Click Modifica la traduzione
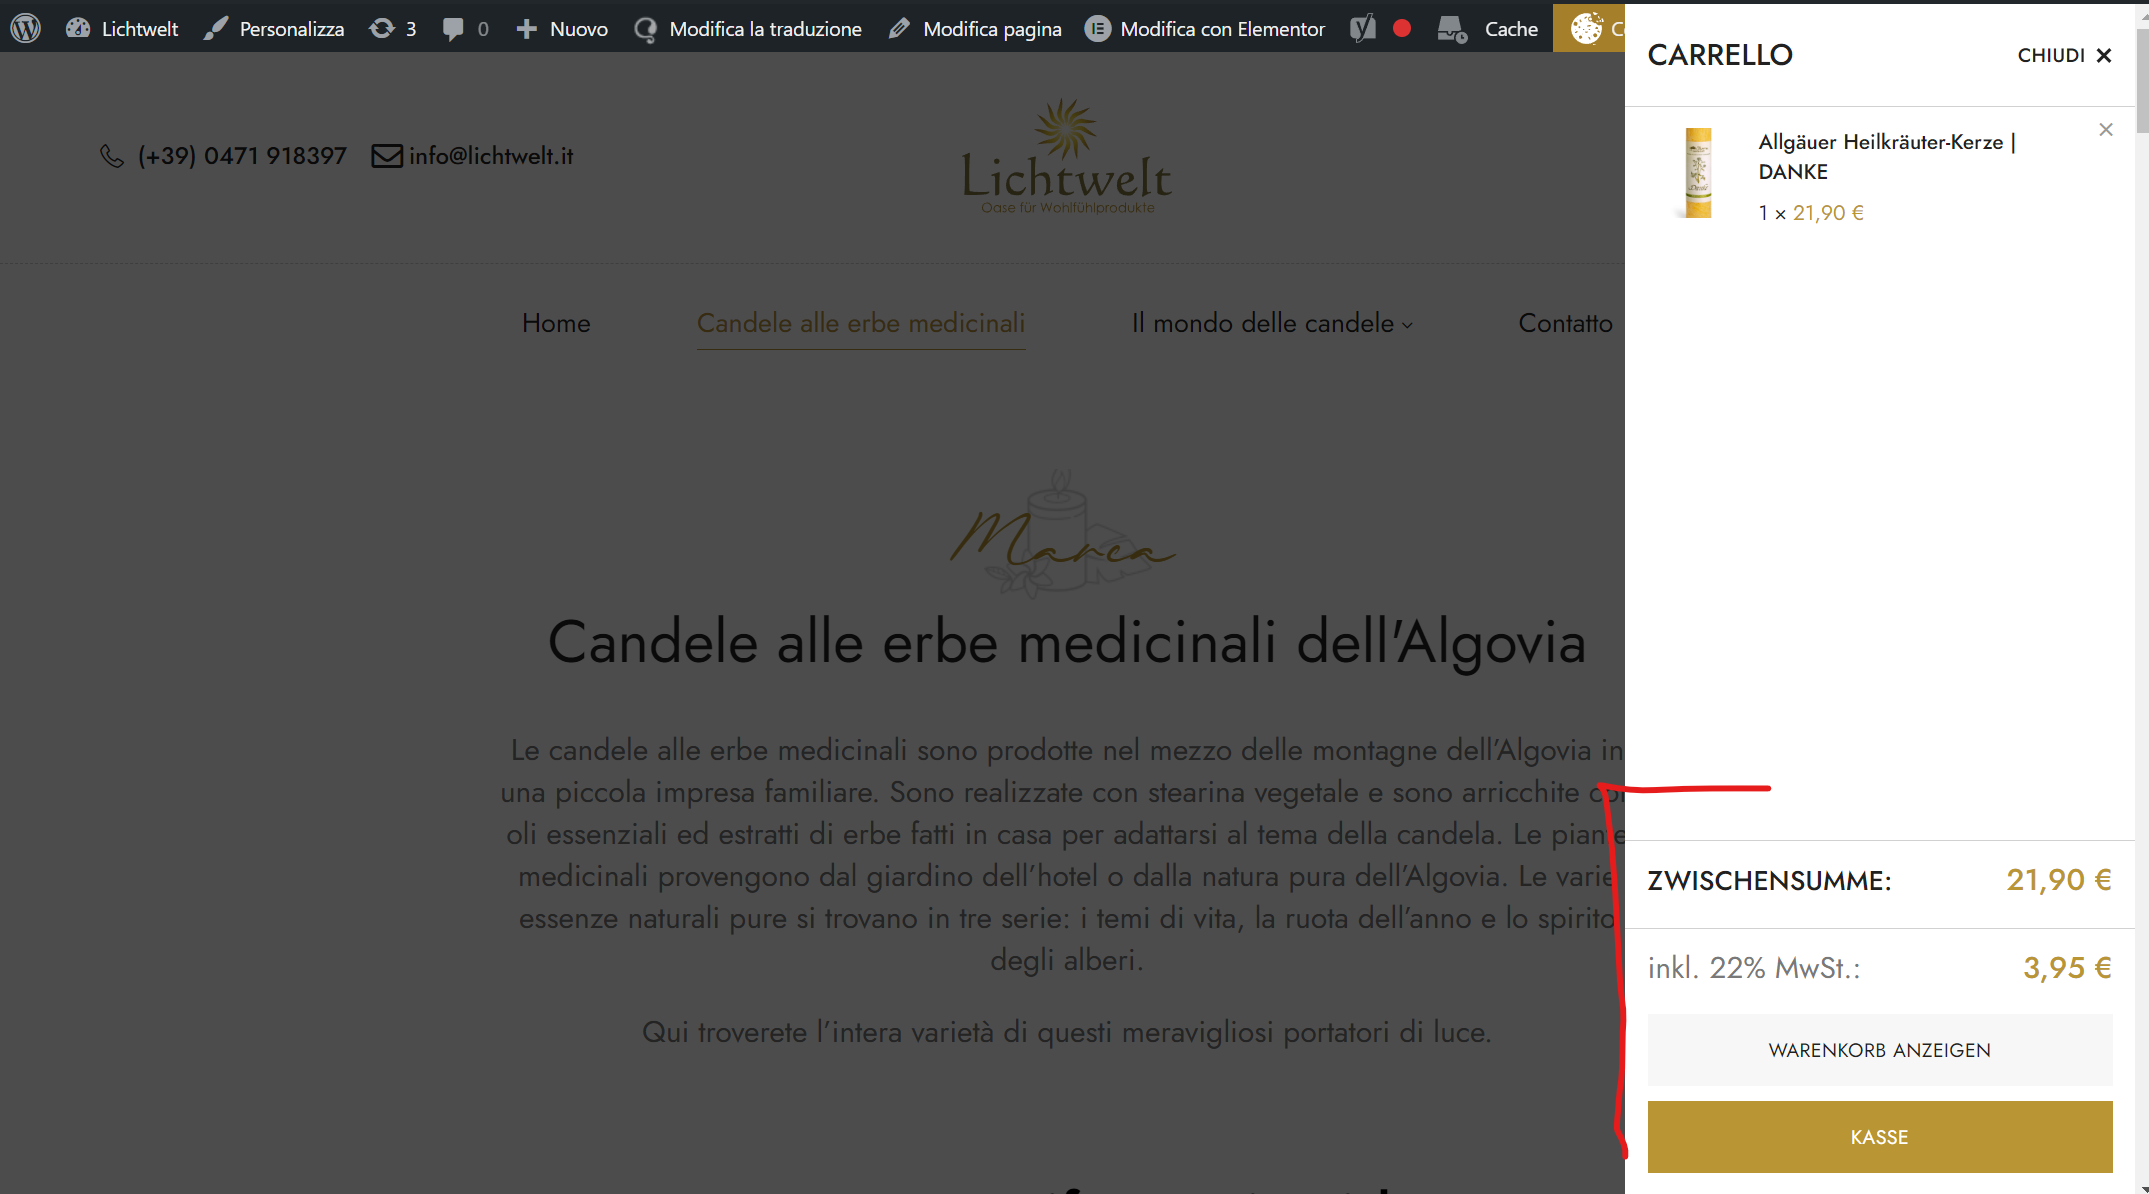Screen dimensions: 2149x1194 click(x=748, y=28)
